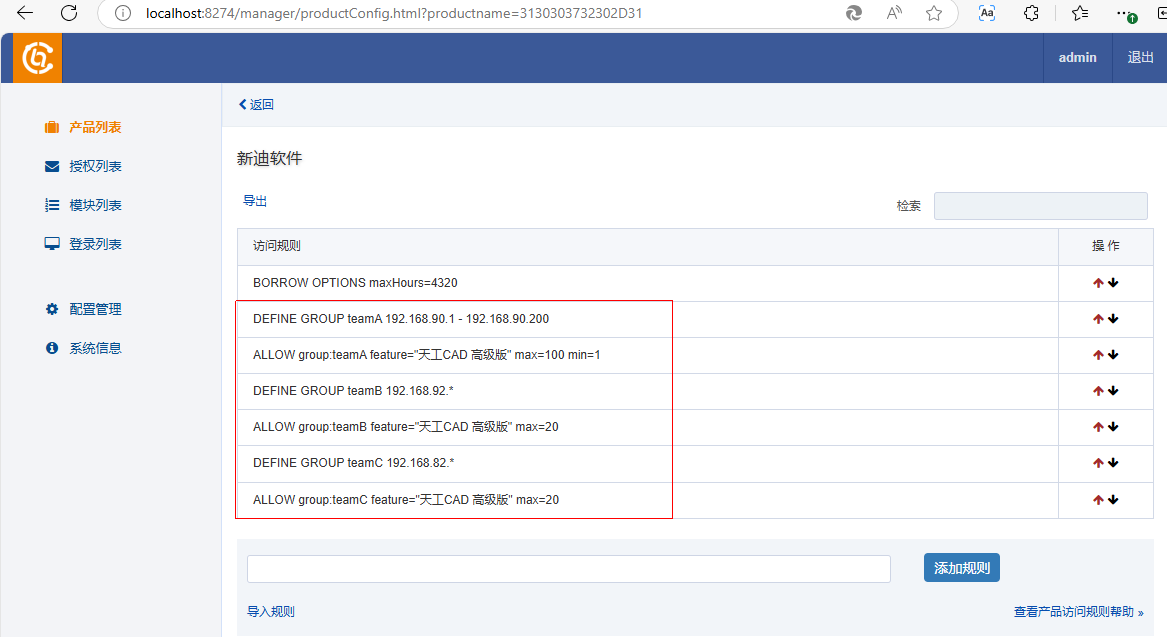Move the ALLOW group:teamA rule up
Viewport: 1167px width, 637px height.
[1098, 355]
